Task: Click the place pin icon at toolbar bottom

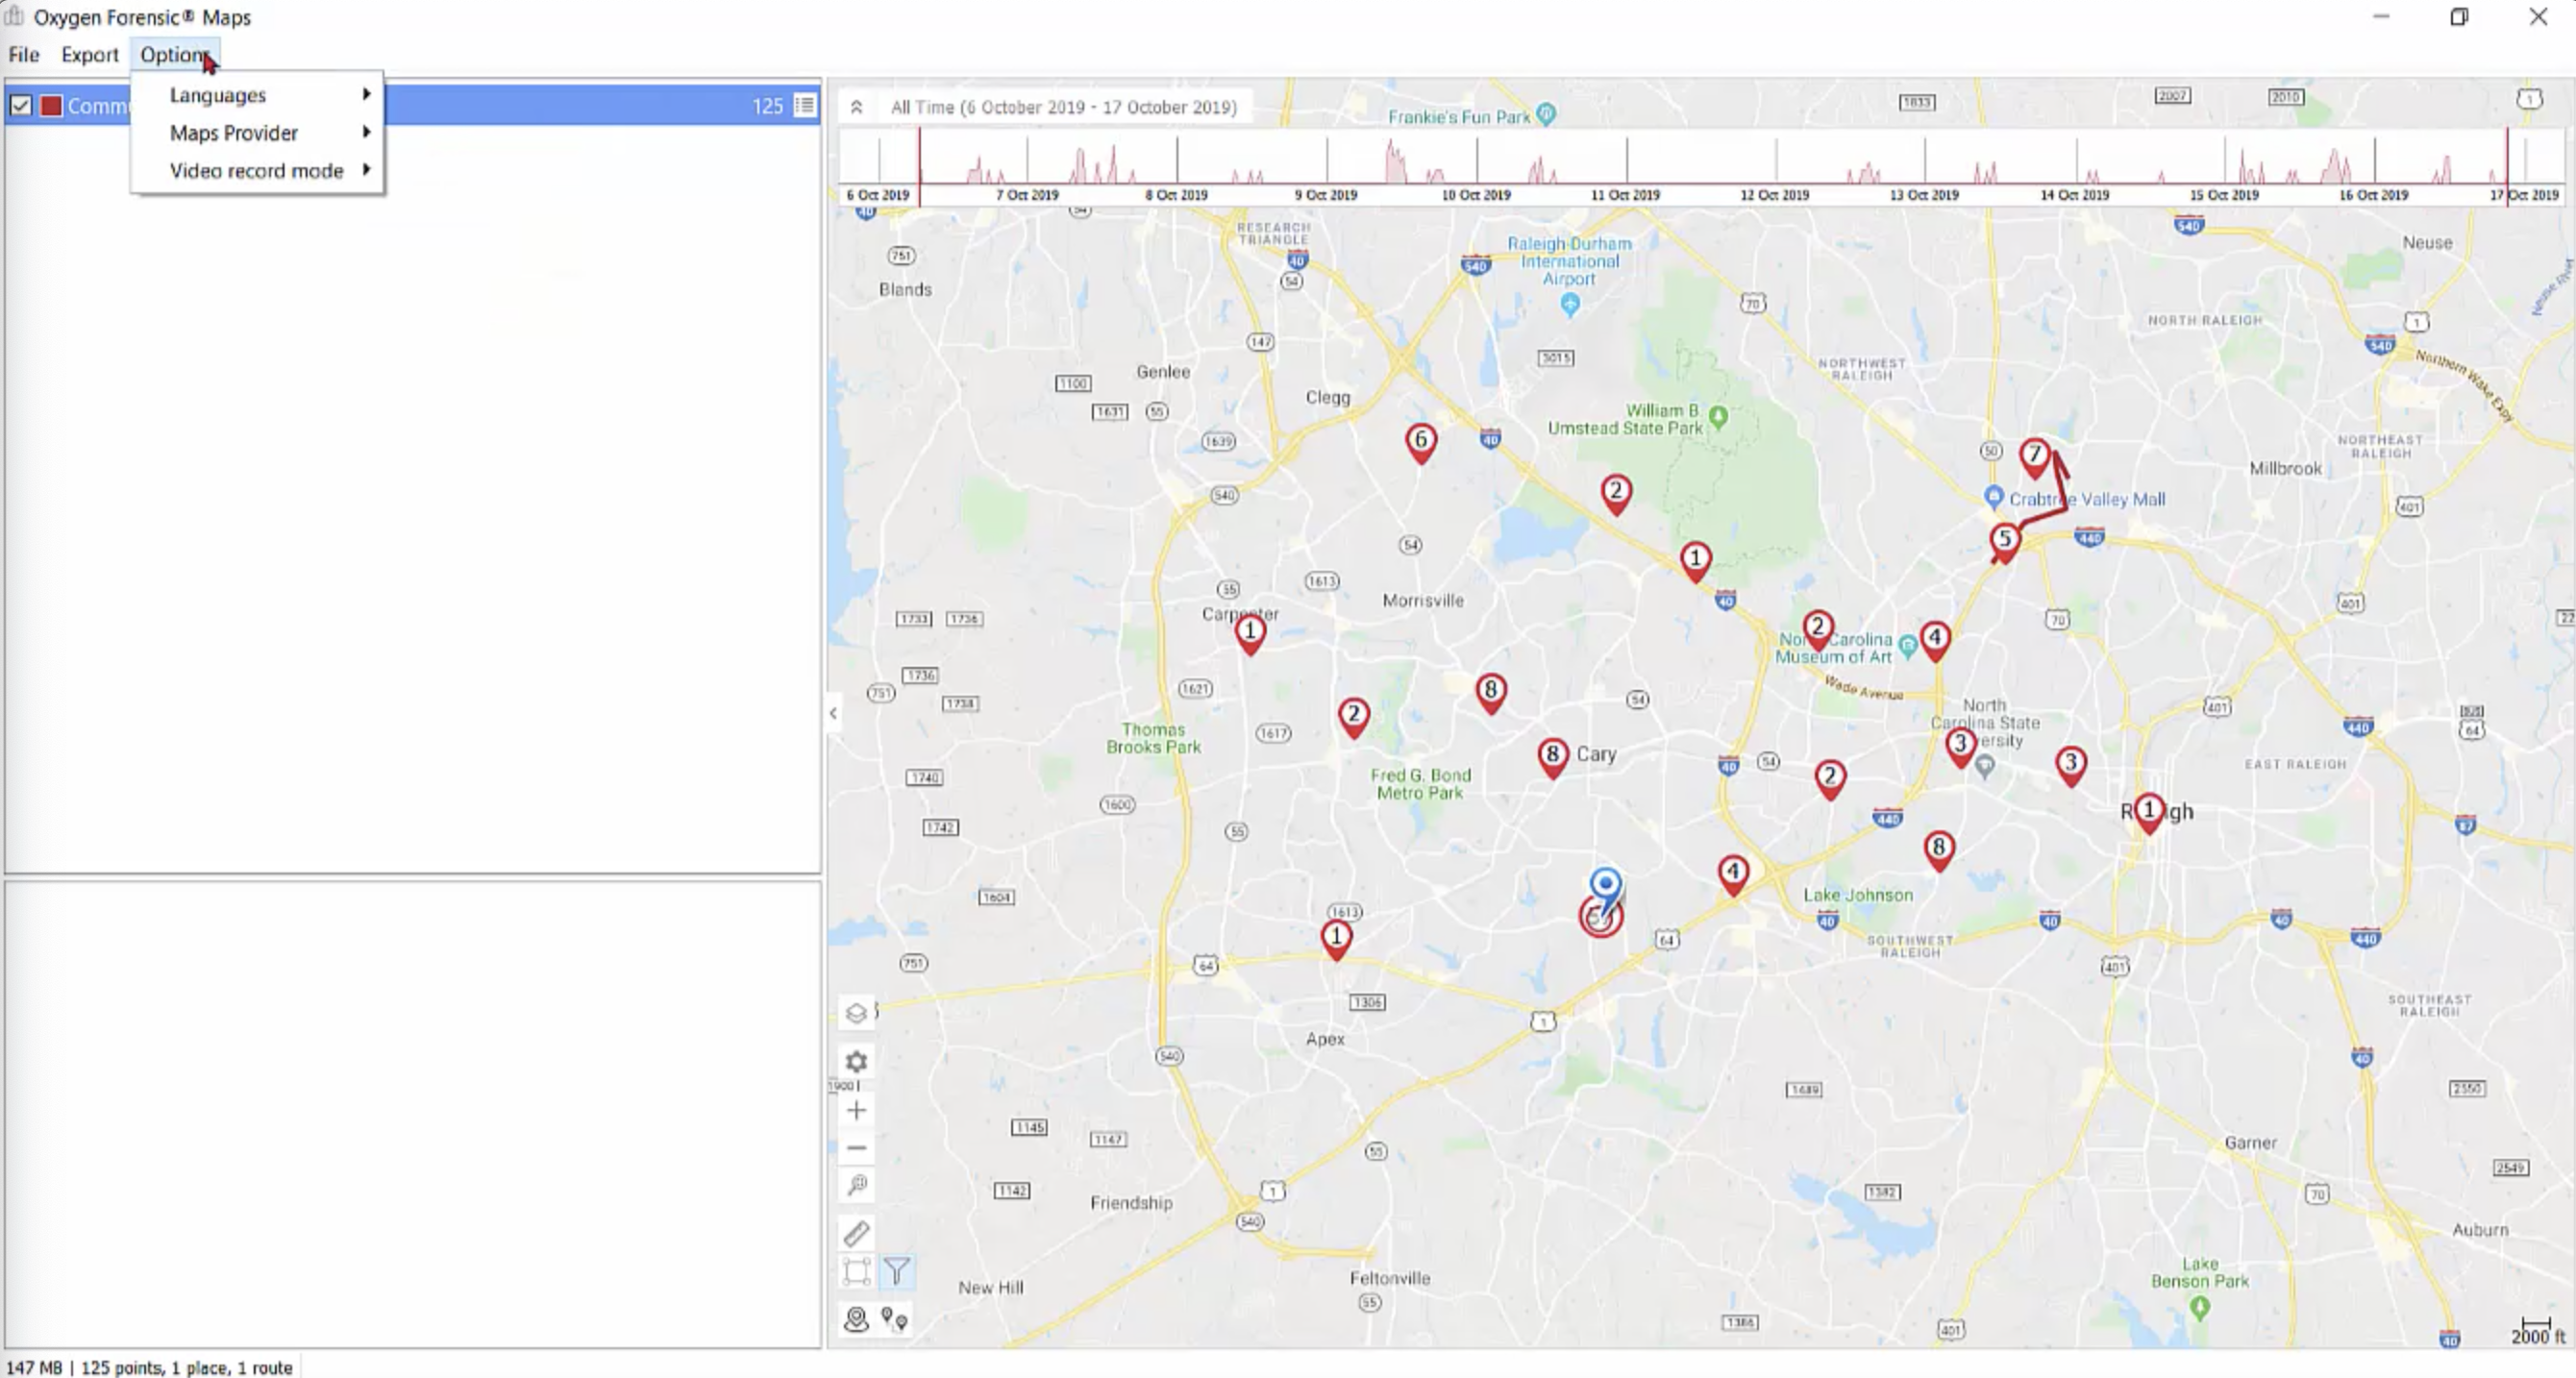Action: pyautogui.click(x=856, y=1320)
